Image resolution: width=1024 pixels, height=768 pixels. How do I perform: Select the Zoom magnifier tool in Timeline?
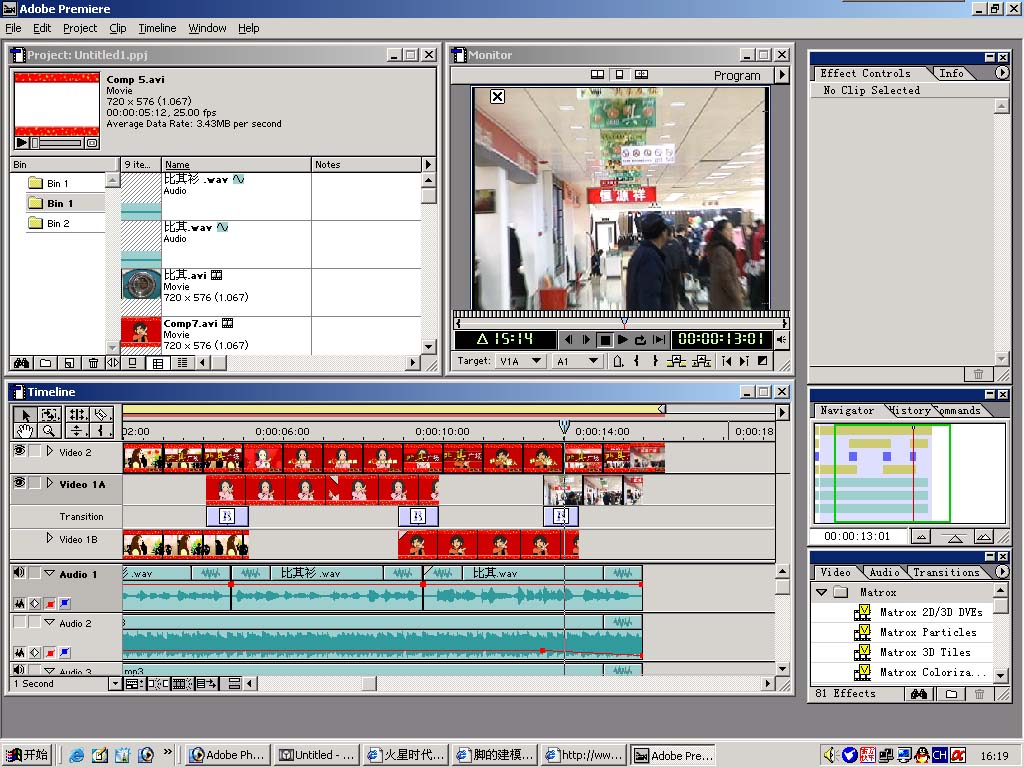click(x=50, y=430)
